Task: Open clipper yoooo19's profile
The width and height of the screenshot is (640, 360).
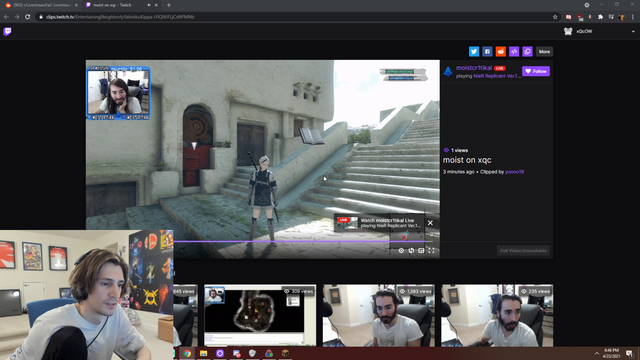Action: point(514,172)
